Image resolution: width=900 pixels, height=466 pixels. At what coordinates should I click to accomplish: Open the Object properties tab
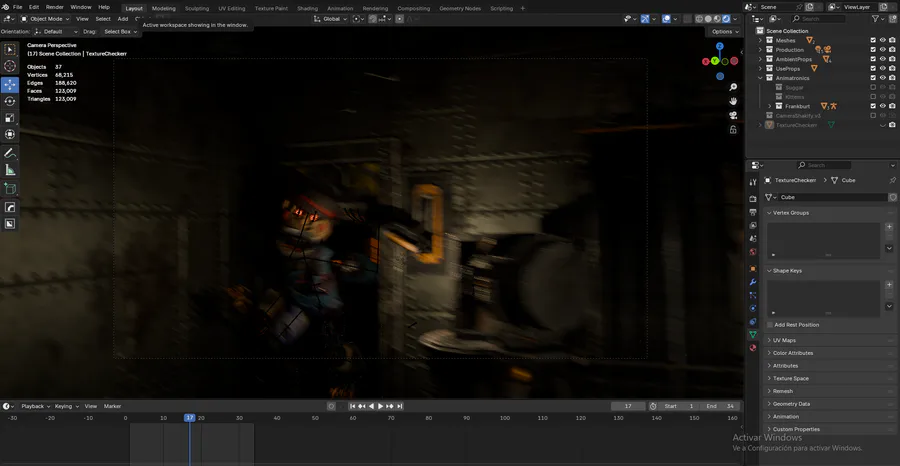753,269
